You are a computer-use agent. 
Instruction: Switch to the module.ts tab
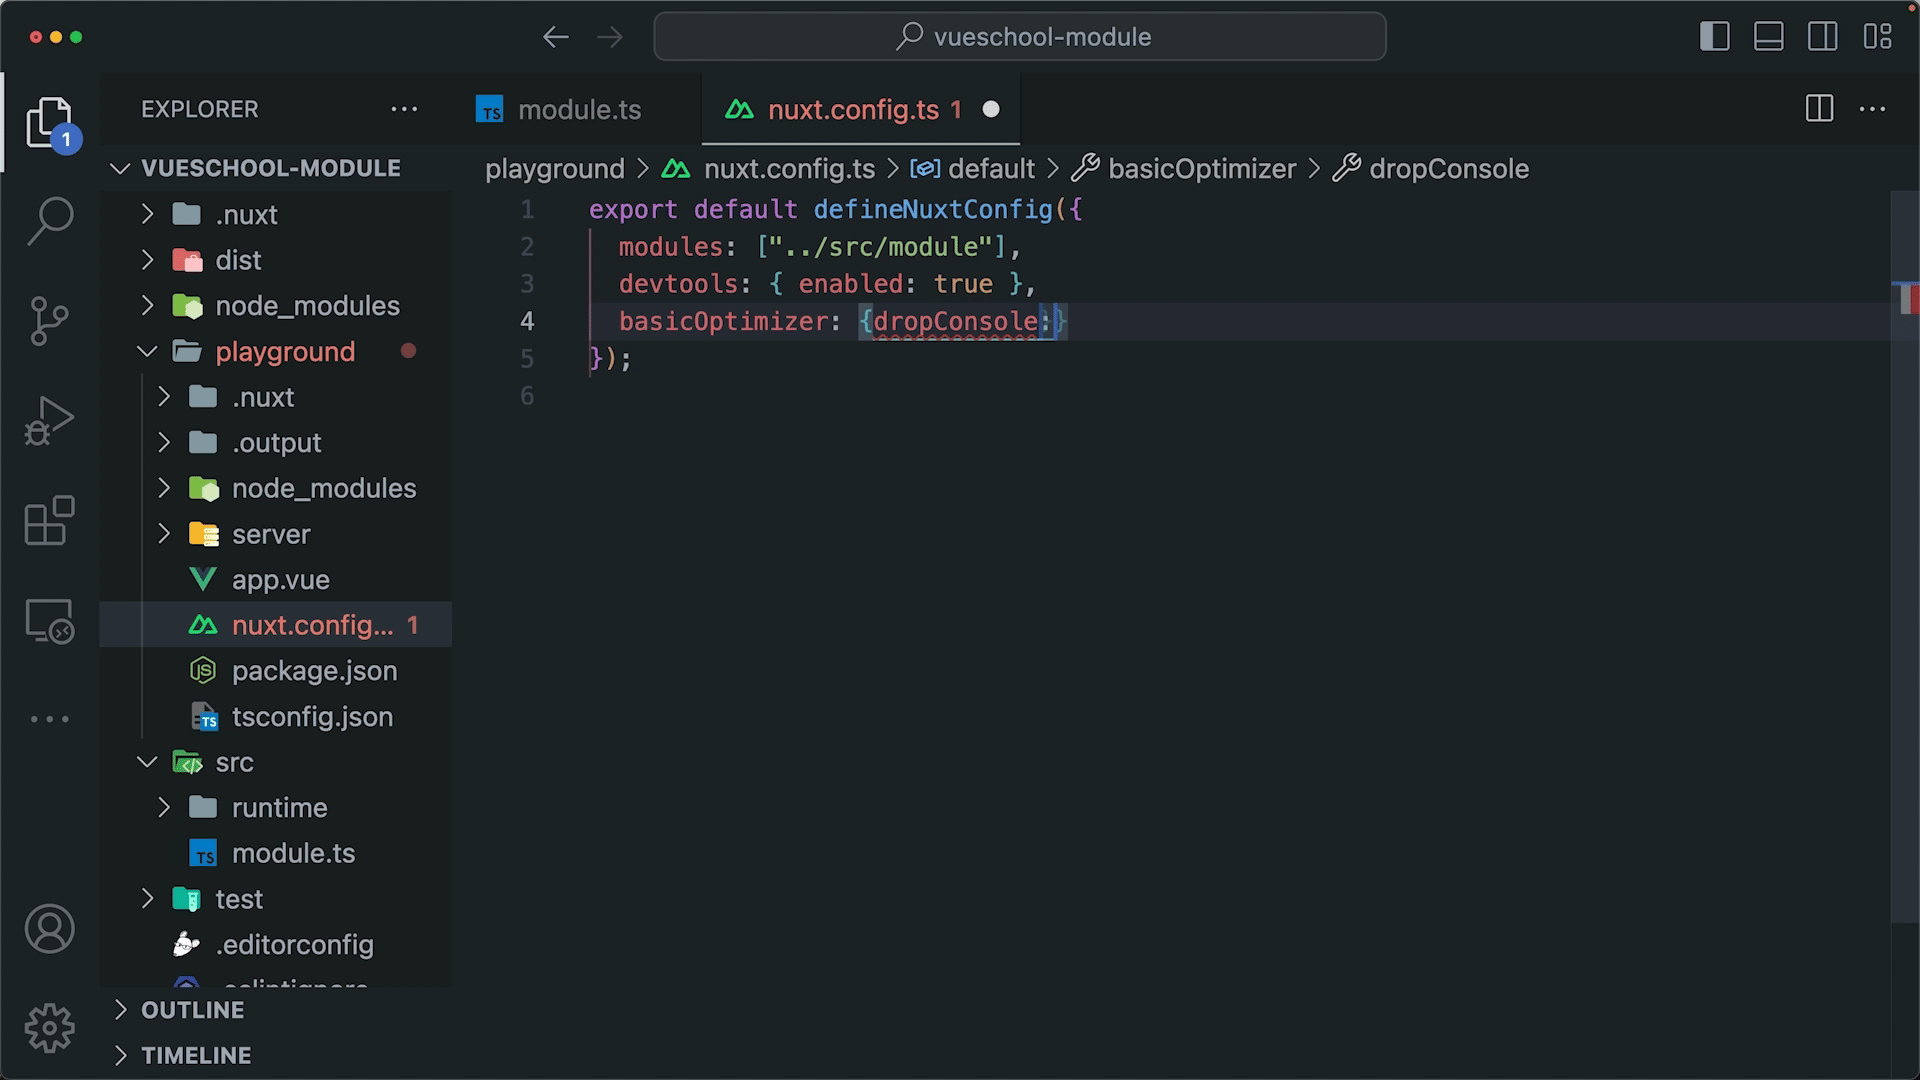click(x=579, y=109)
